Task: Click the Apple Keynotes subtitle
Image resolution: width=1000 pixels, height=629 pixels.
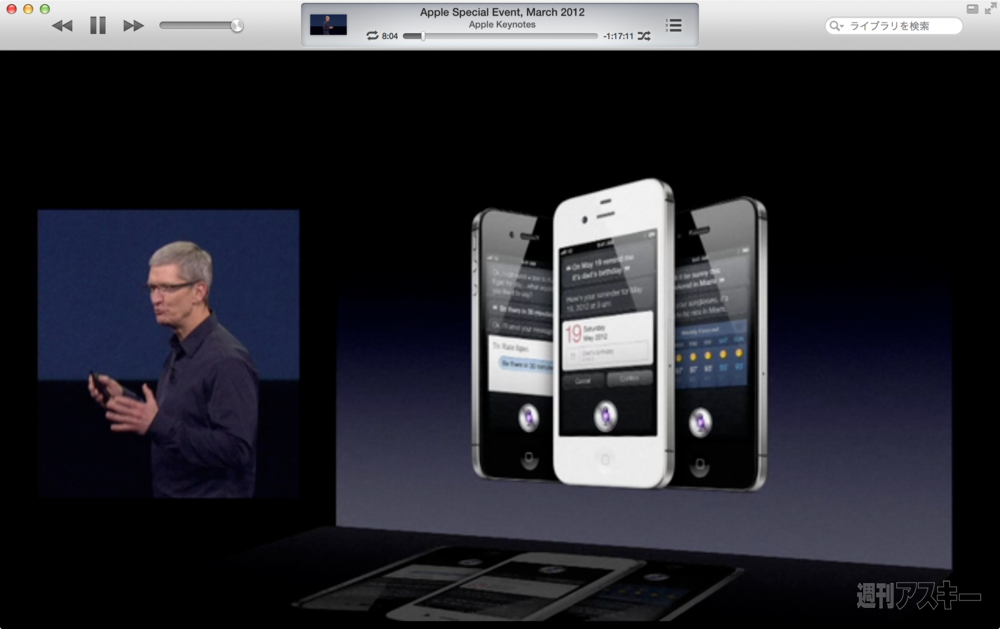Action: coord(502,24)
